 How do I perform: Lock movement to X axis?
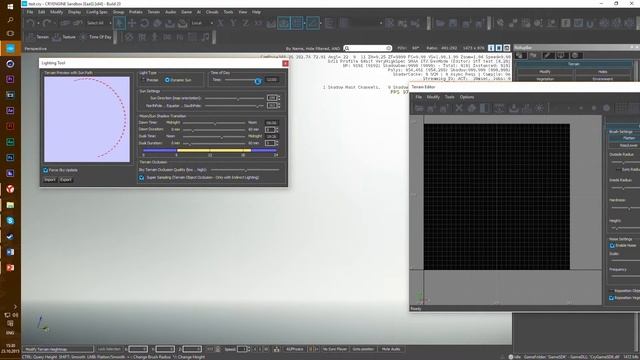[220, 23]
